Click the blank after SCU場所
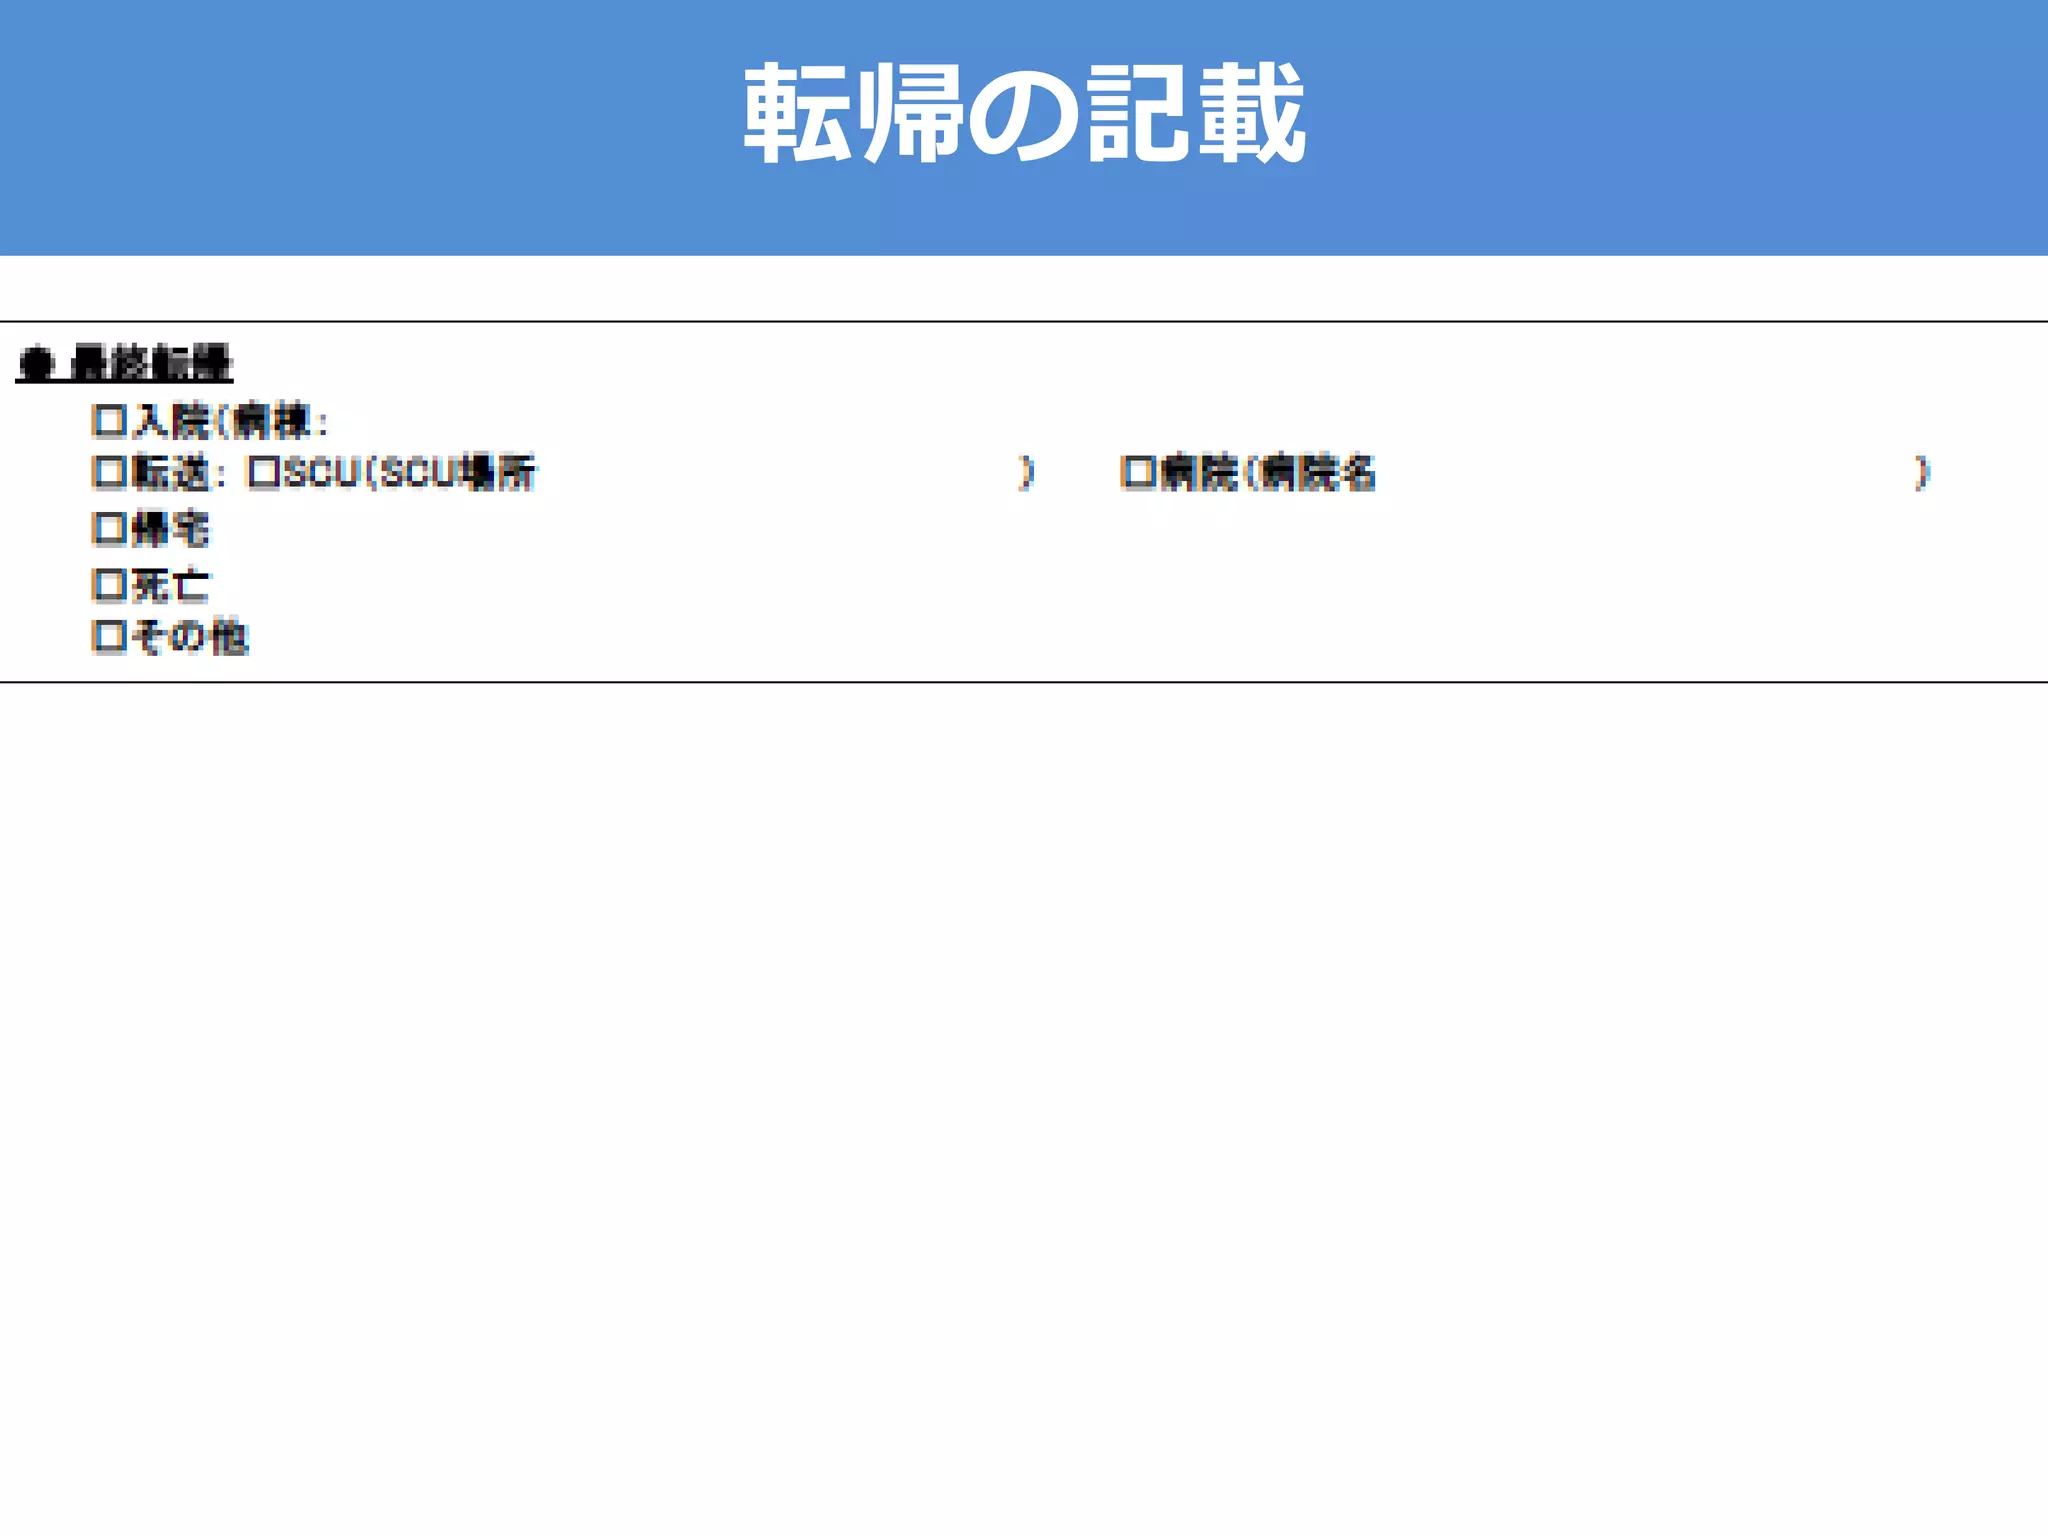 click(776, 472)
